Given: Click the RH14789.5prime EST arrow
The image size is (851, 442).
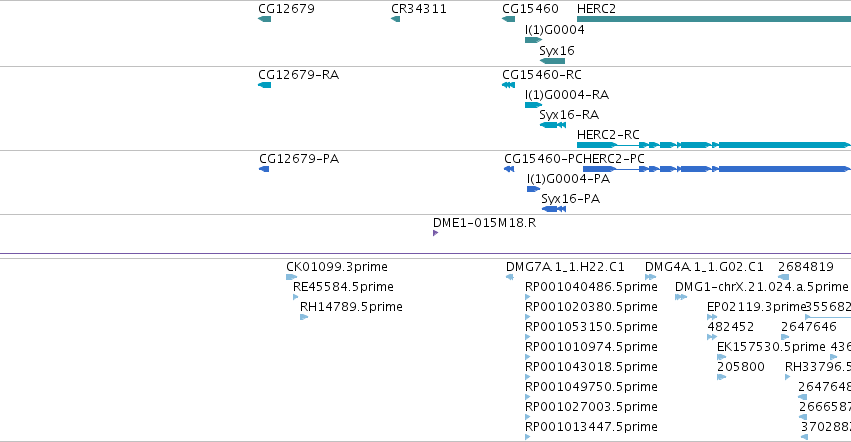Looking at the screenshot, I should point(304,317).
